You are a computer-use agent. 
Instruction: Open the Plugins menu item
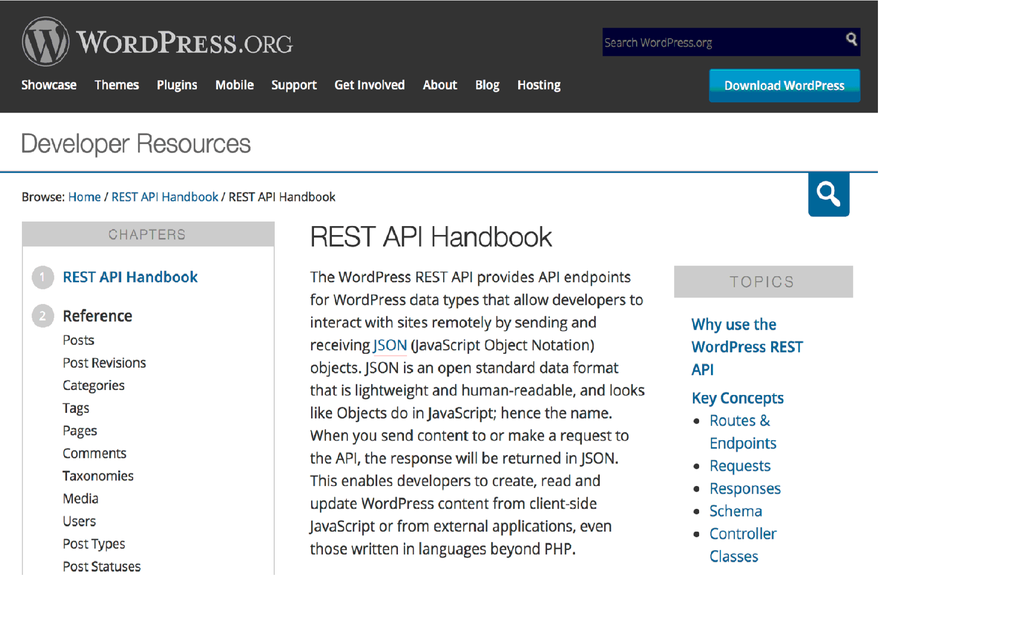pos(177,85)
